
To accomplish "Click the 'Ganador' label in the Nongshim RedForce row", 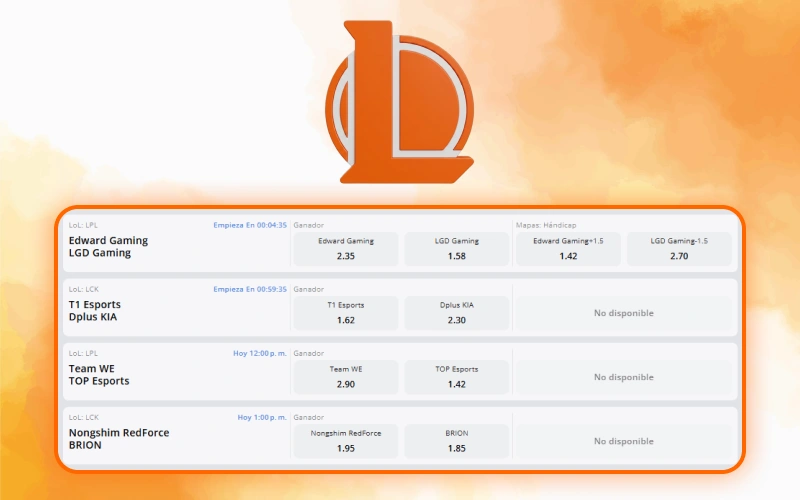I will pyautogui.click(x=309, y=417).
